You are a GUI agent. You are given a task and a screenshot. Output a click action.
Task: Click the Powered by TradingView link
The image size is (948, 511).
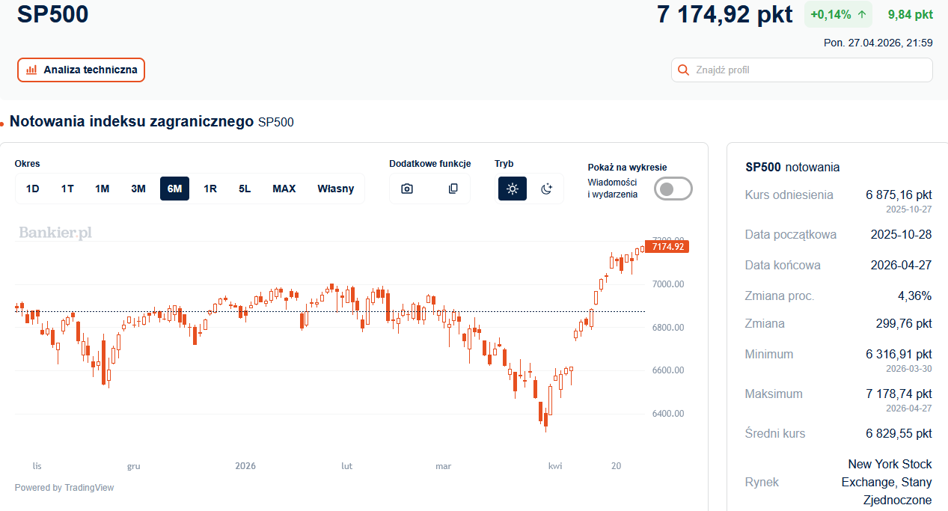point(64,487)
